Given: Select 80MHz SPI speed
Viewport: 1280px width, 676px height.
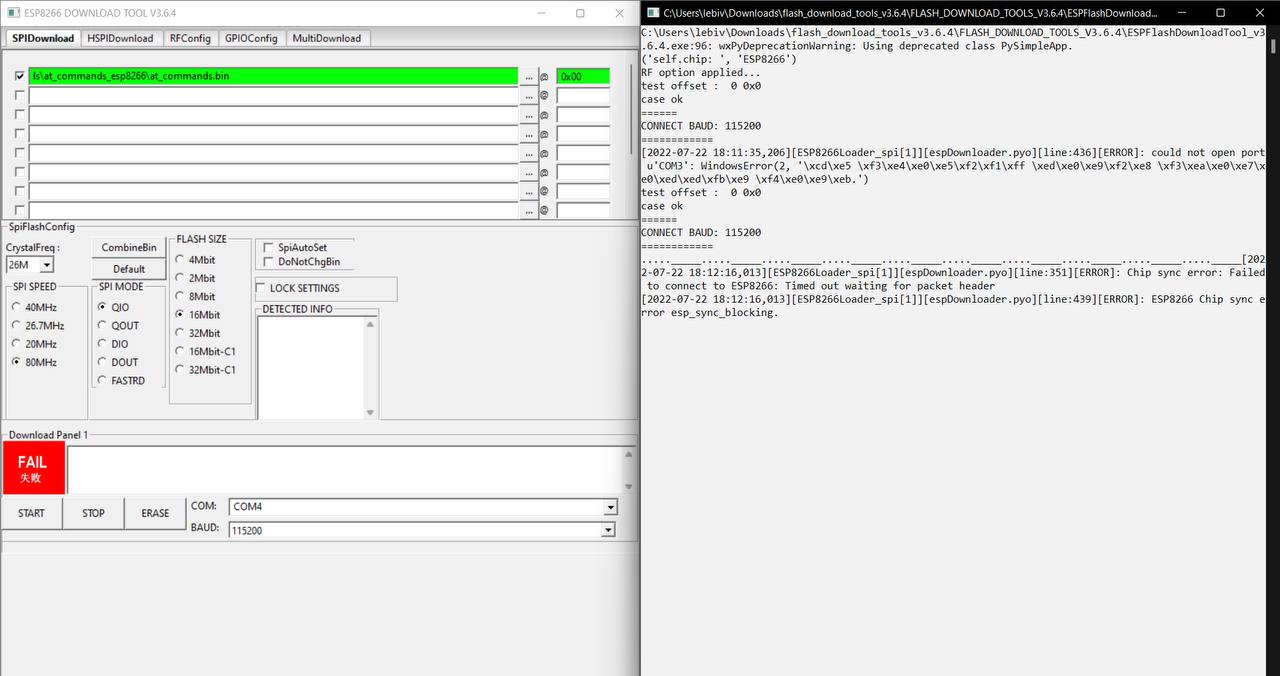Looking at the screenshot, I should click(x=34, y=362).
